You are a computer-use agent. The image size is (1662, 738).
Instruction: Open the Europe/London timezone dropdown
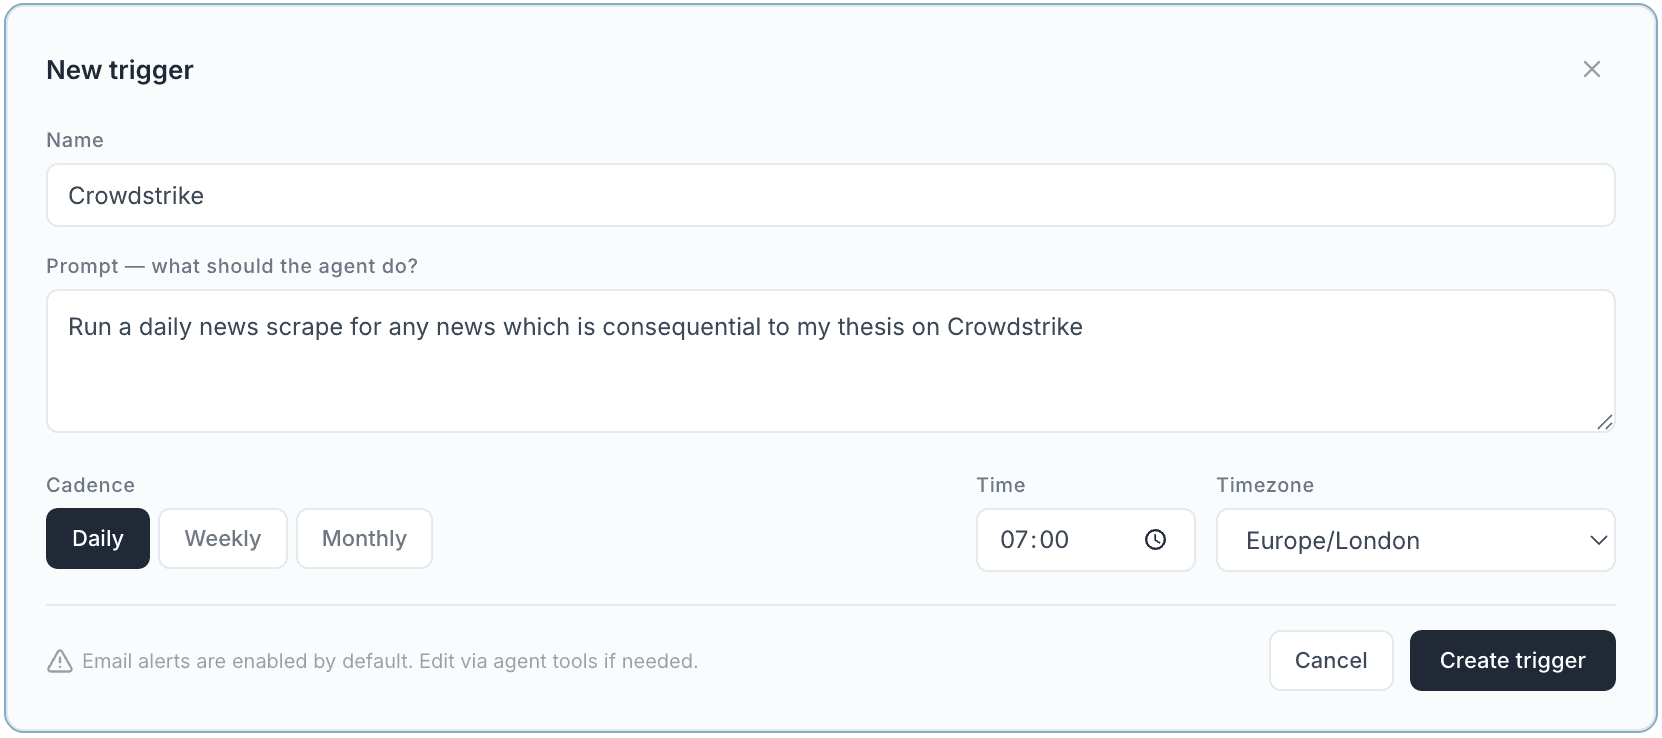pos(1400,540)
